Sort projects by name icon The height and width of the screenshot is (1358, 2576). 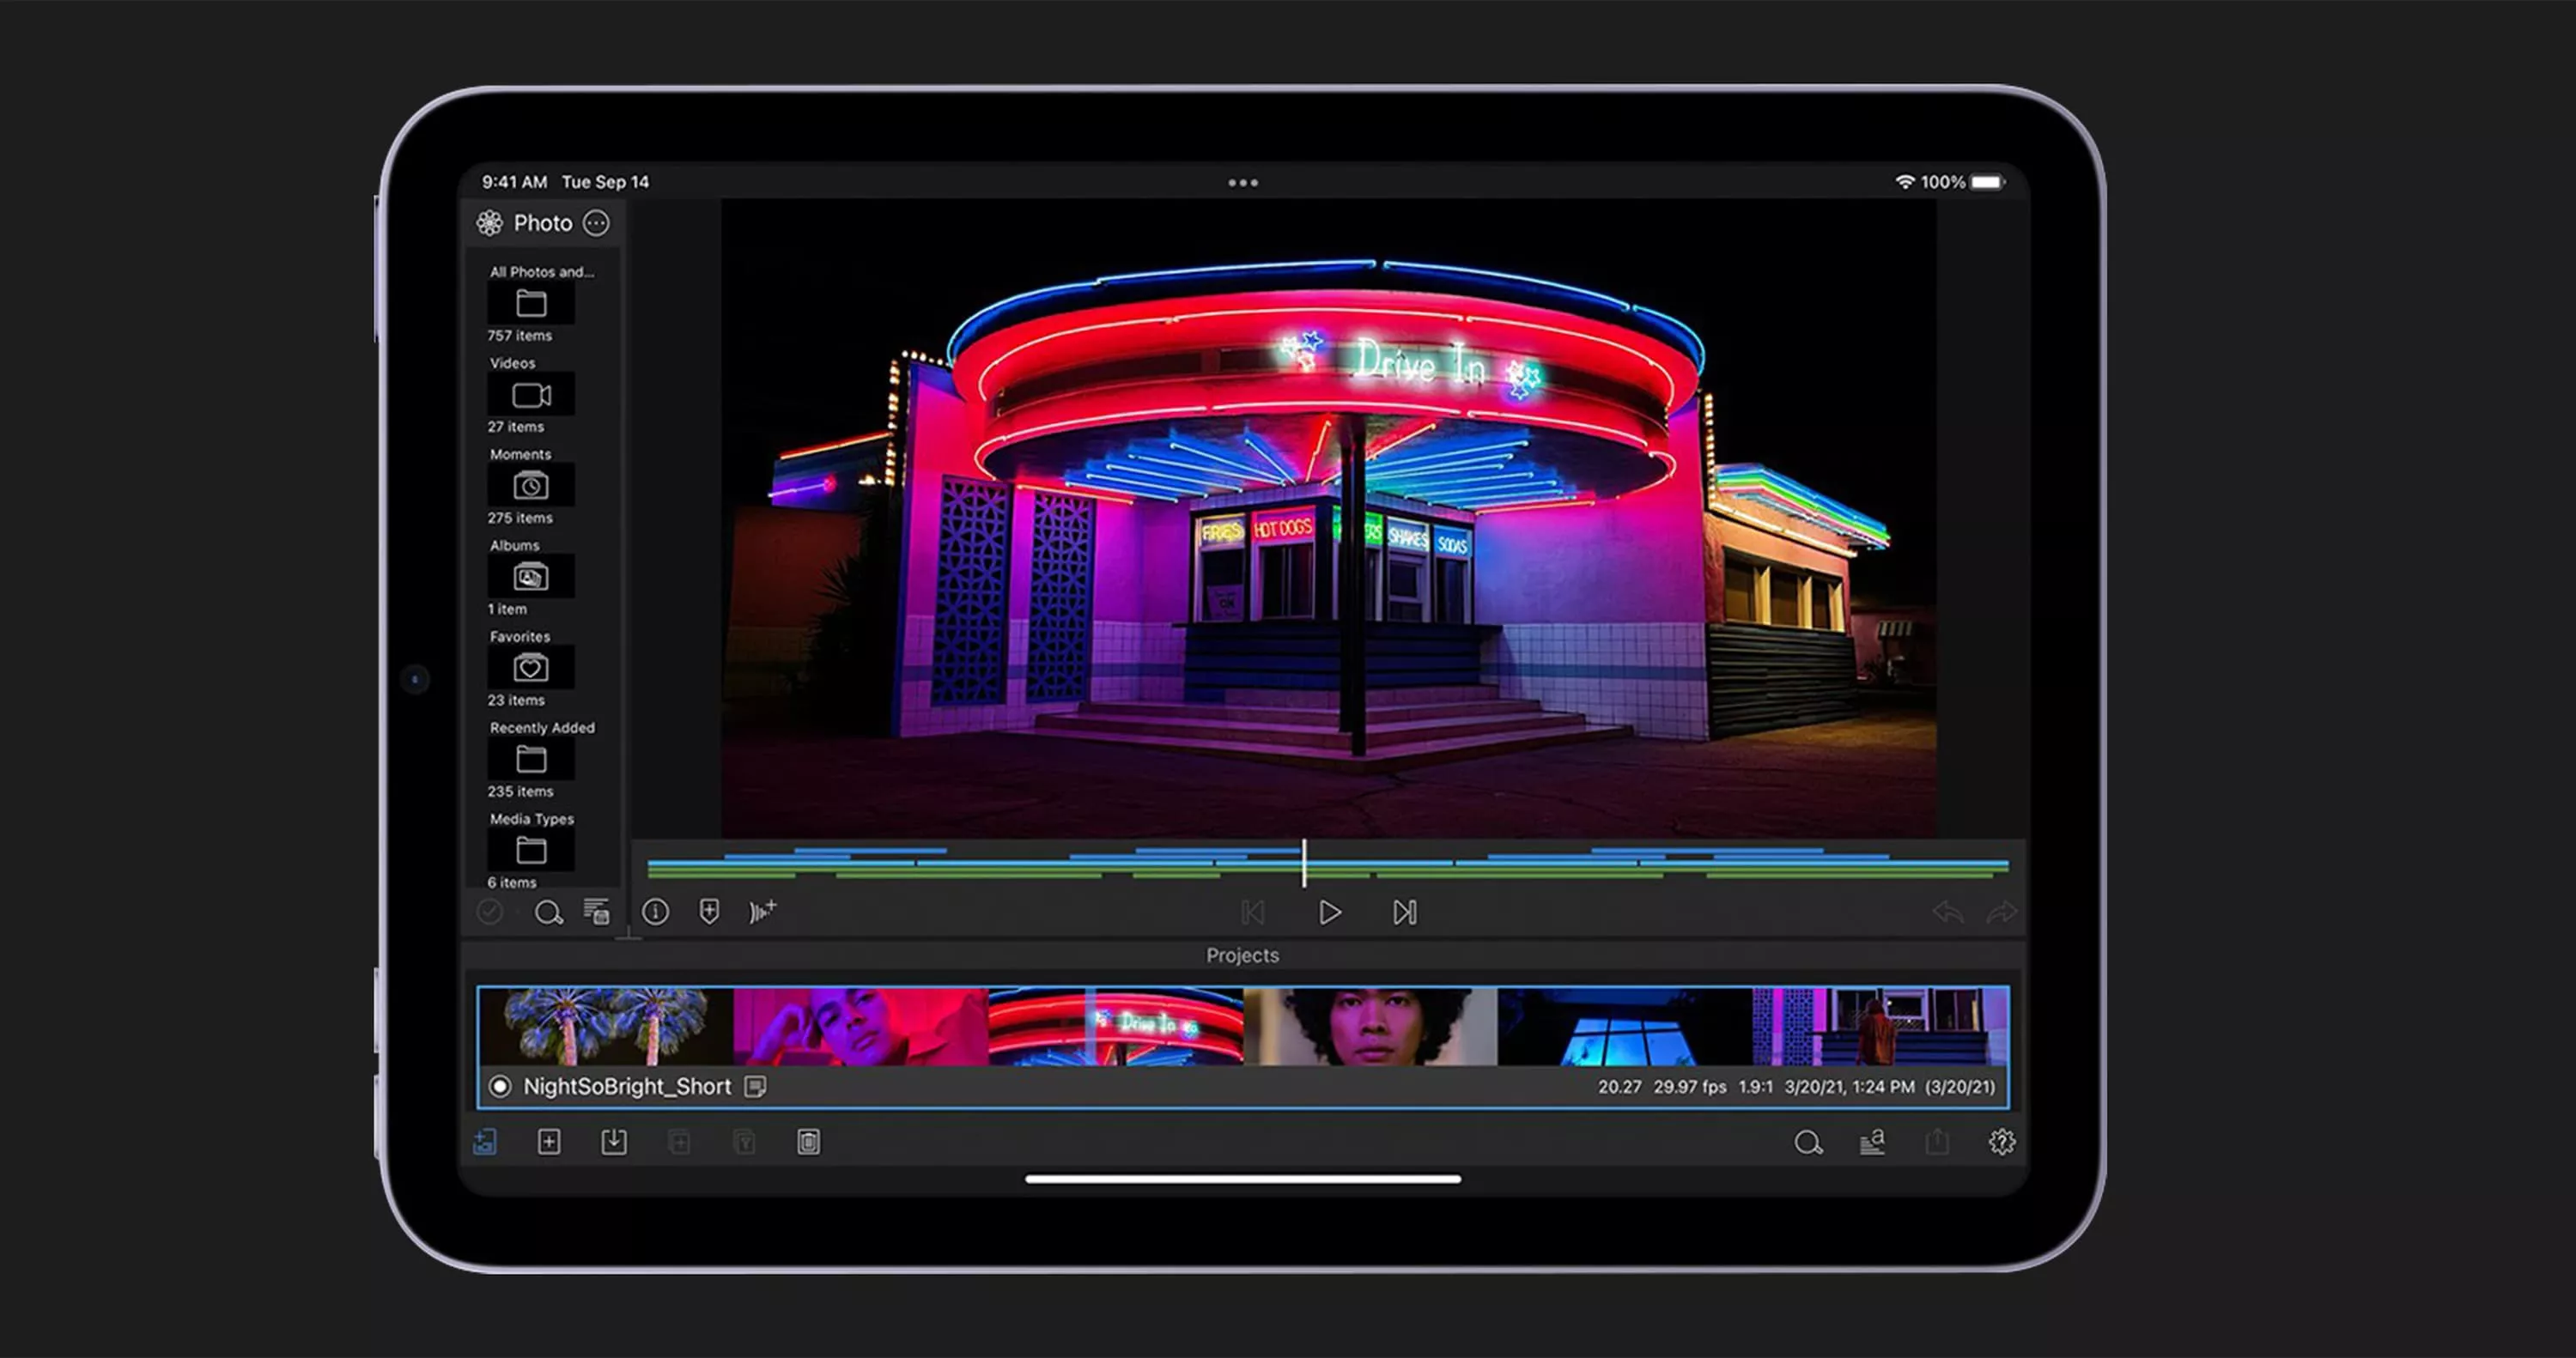1872,1142
